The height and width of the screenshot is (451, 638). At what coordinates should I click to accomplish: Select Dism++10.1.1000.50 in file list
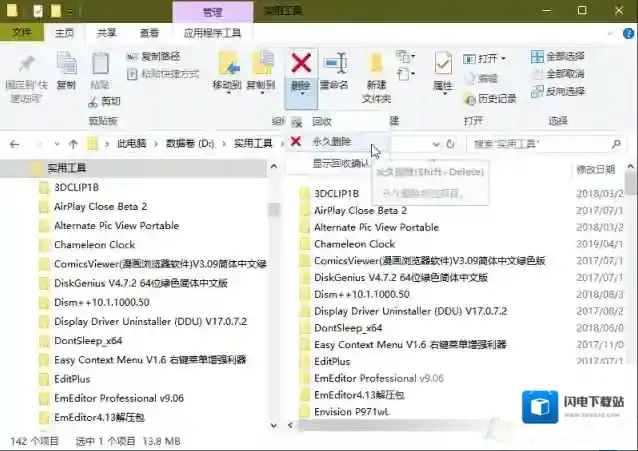point(362,294)
